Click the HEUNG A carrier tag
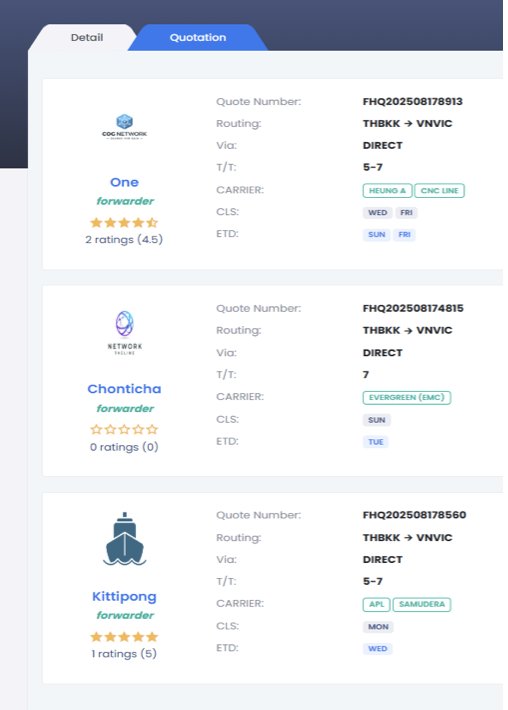Screen dimensions: 508x710 point(387,191)
